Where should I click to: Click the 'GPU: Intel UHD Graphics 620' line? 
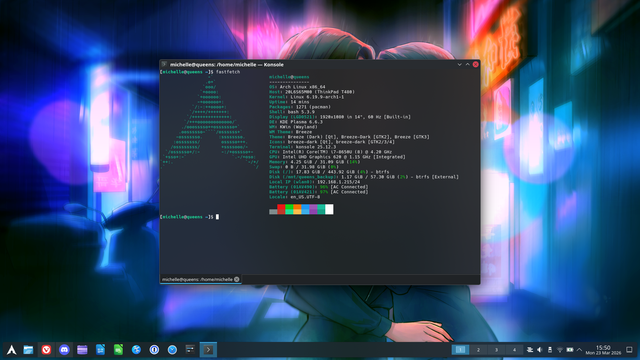(x=337, y=157)
